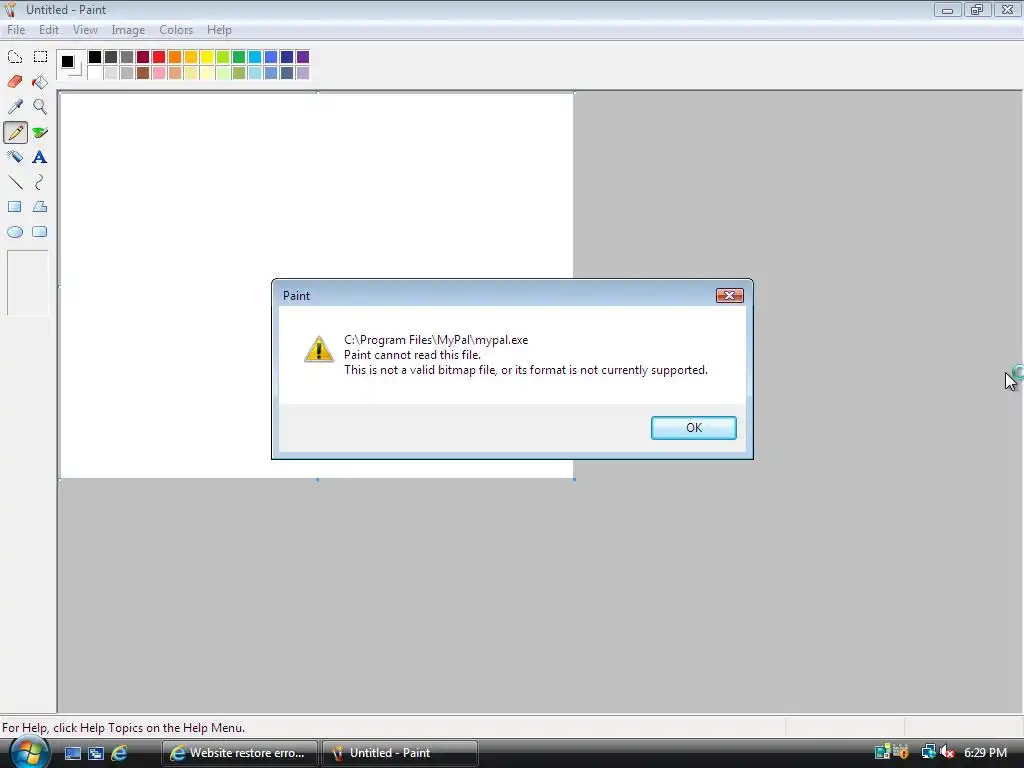
Task: Click the security alert shield tray icon
Action: click(x=903, y=752)
